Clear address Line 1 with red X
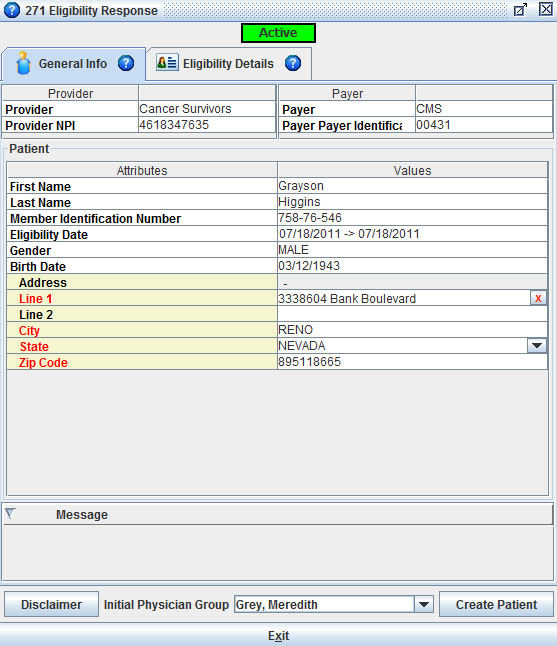557x646 pixels. (x=538, y=298)
